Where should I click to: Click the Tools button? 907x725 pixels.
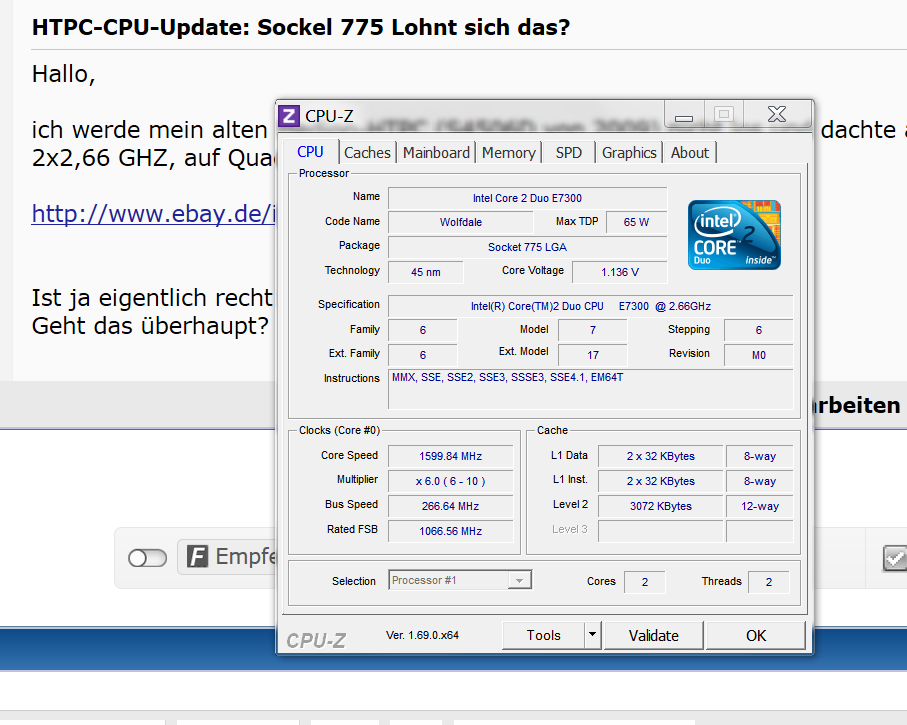click(543, 635)
